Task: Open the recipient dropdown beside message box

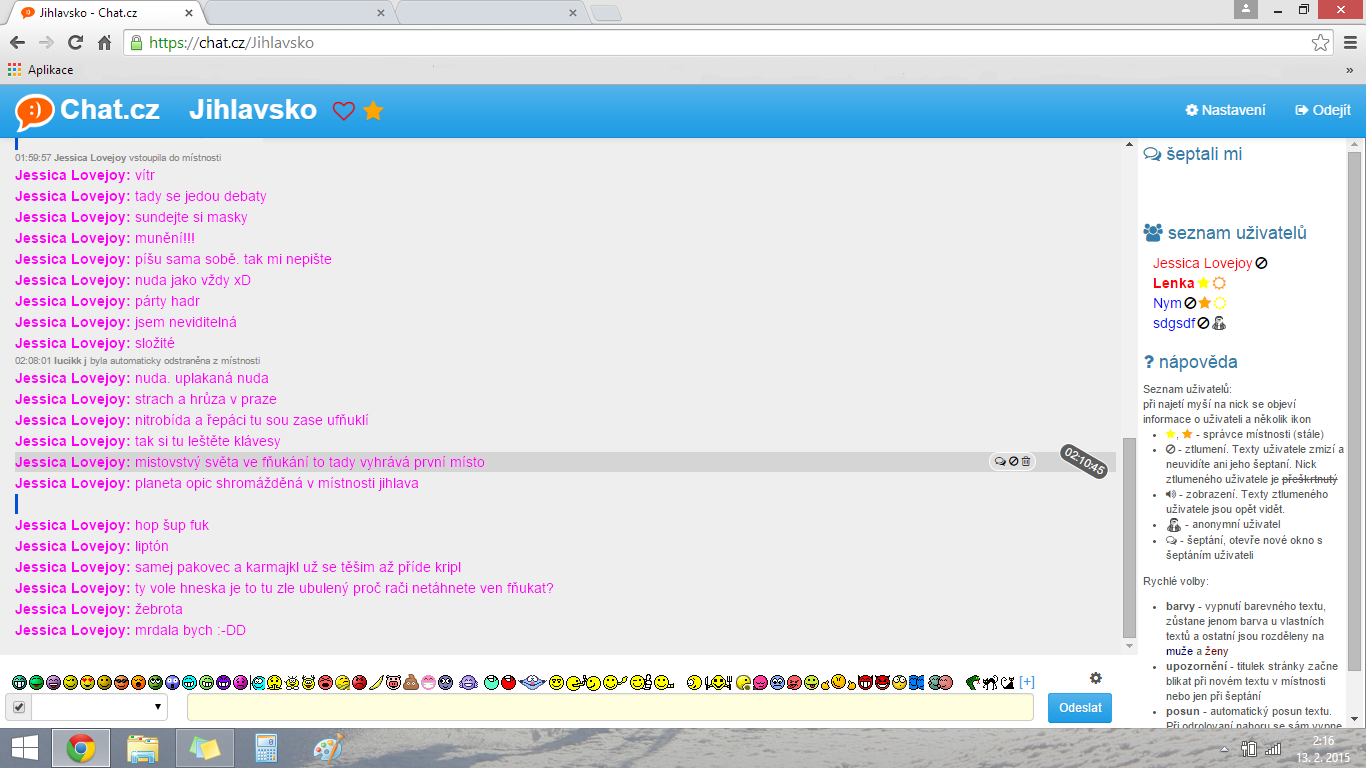Action: tap(99, 707)
